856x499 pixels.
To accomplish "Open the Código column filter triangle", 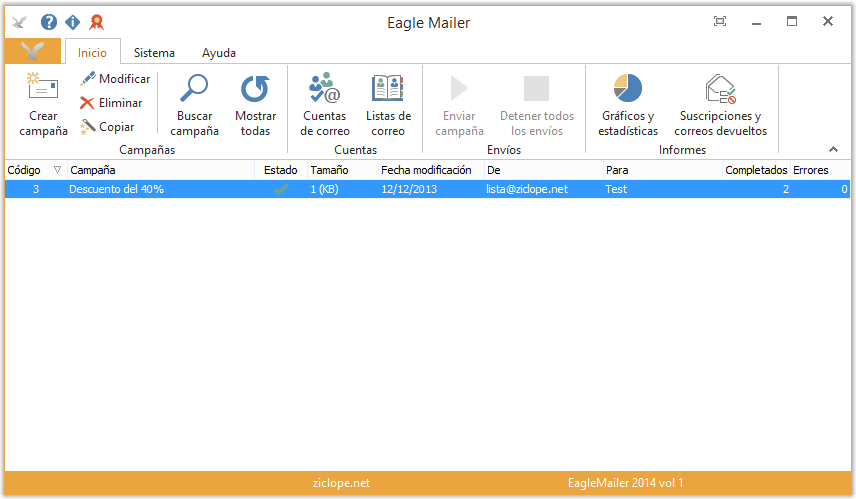I will coord(57,170).
